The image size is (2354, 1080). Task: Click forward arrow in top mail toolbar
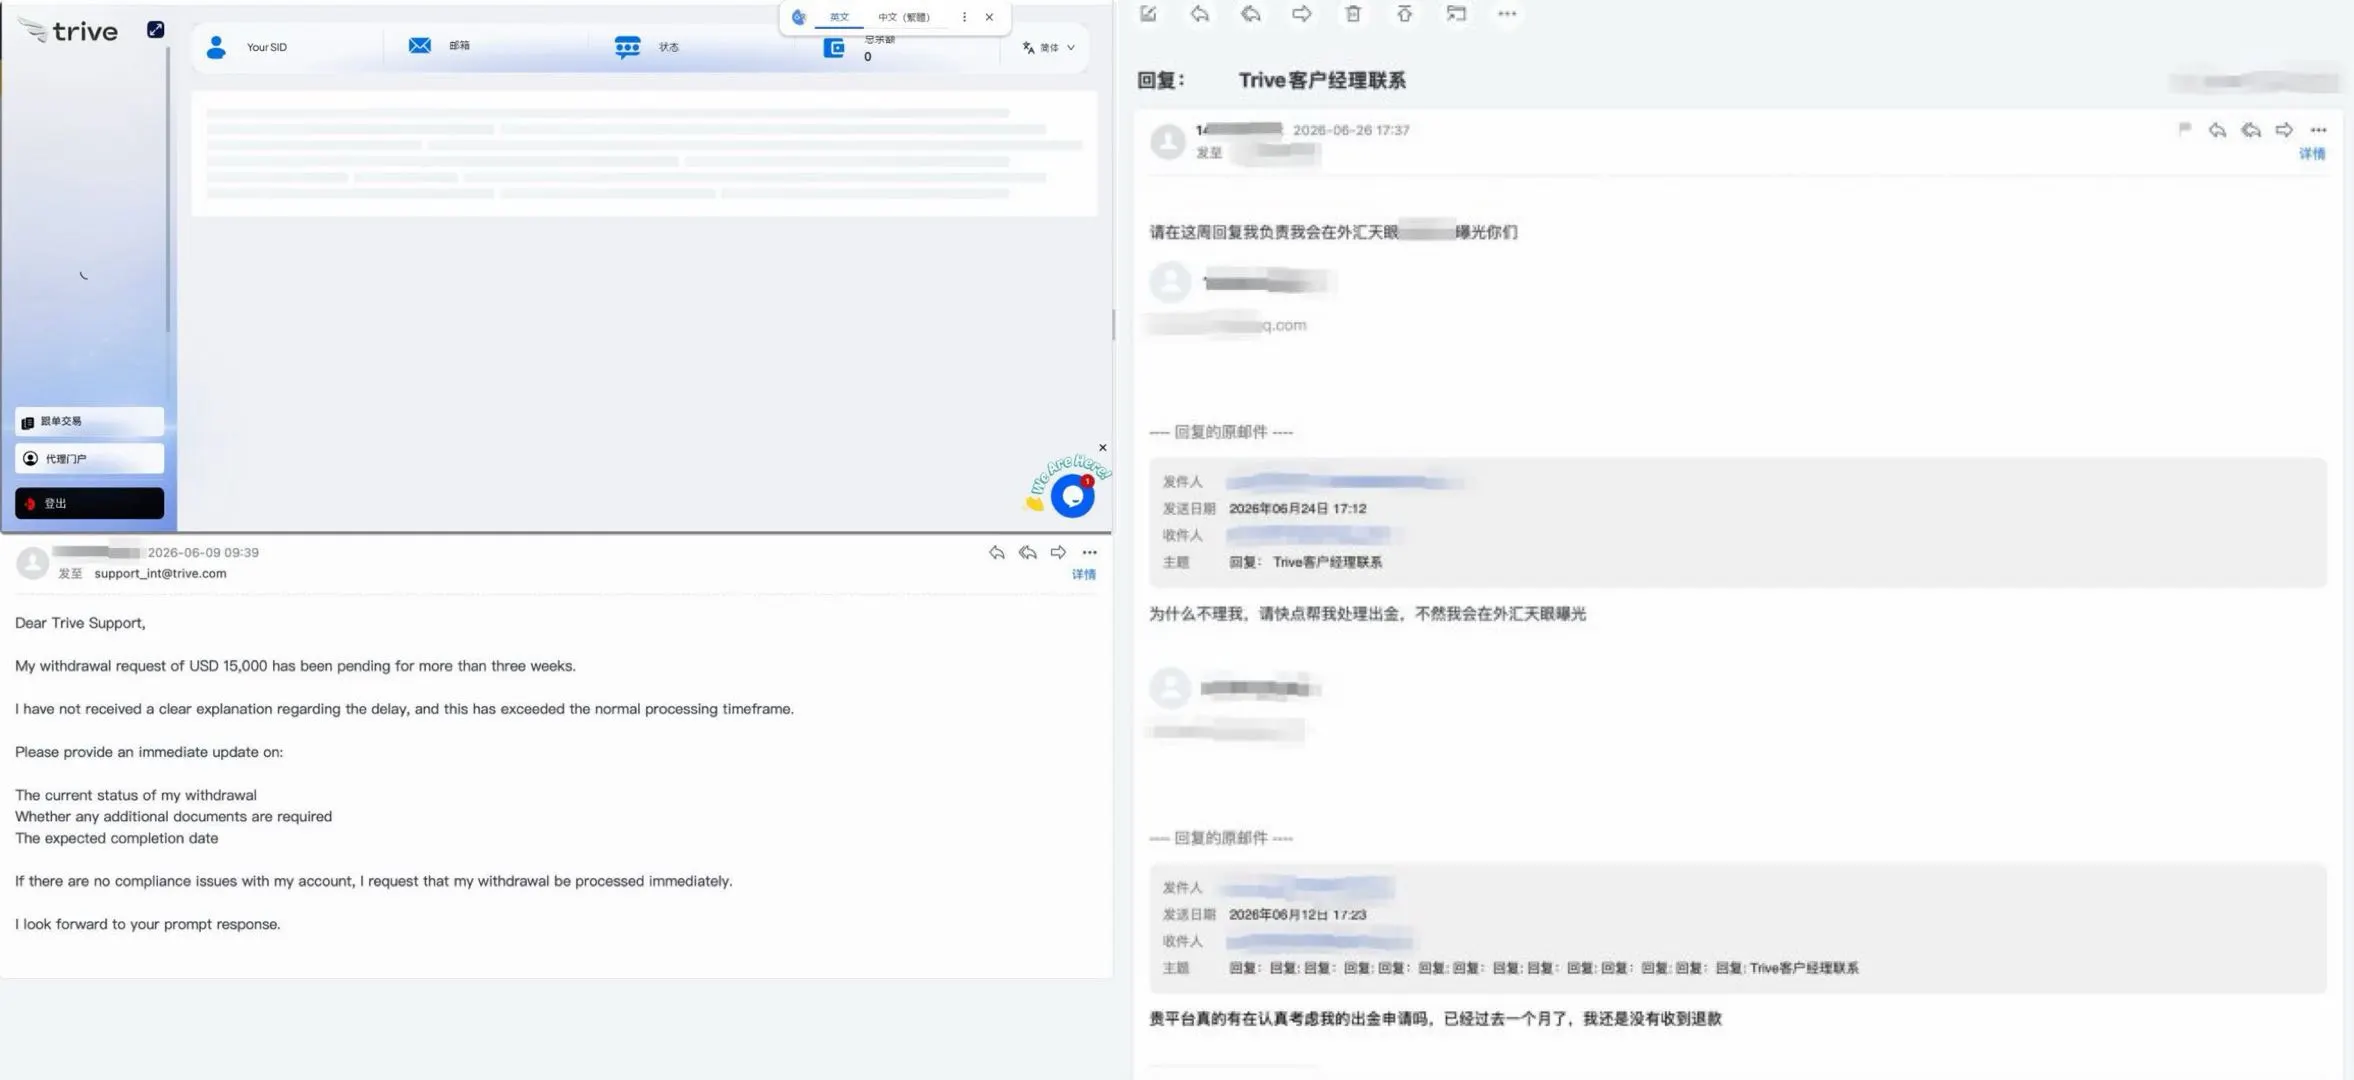[x=1302, y=14]
